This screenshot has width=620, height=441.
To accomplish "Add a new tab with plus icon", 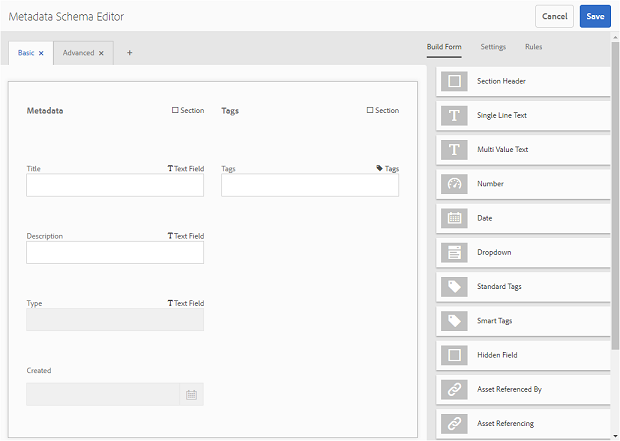I will (129, 53).
